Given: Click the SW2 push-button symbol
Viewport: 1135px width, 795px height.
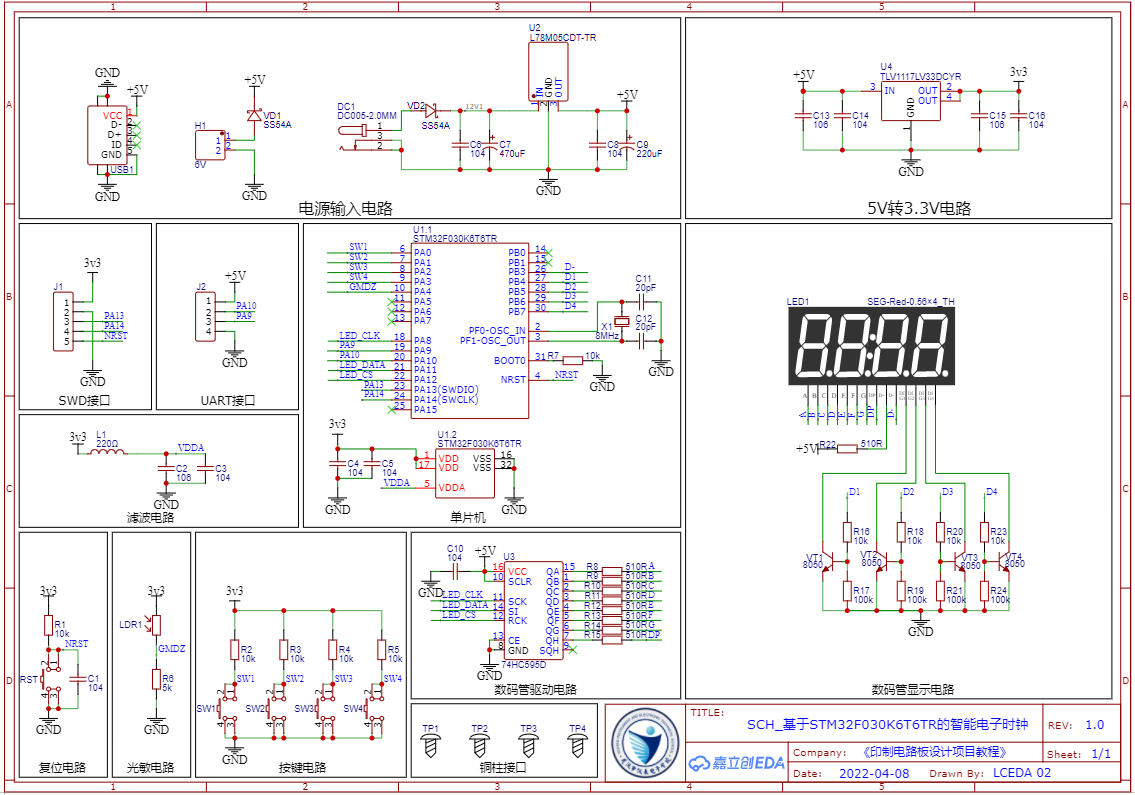Looking at the screenshot, I should (x=277, y=708).
